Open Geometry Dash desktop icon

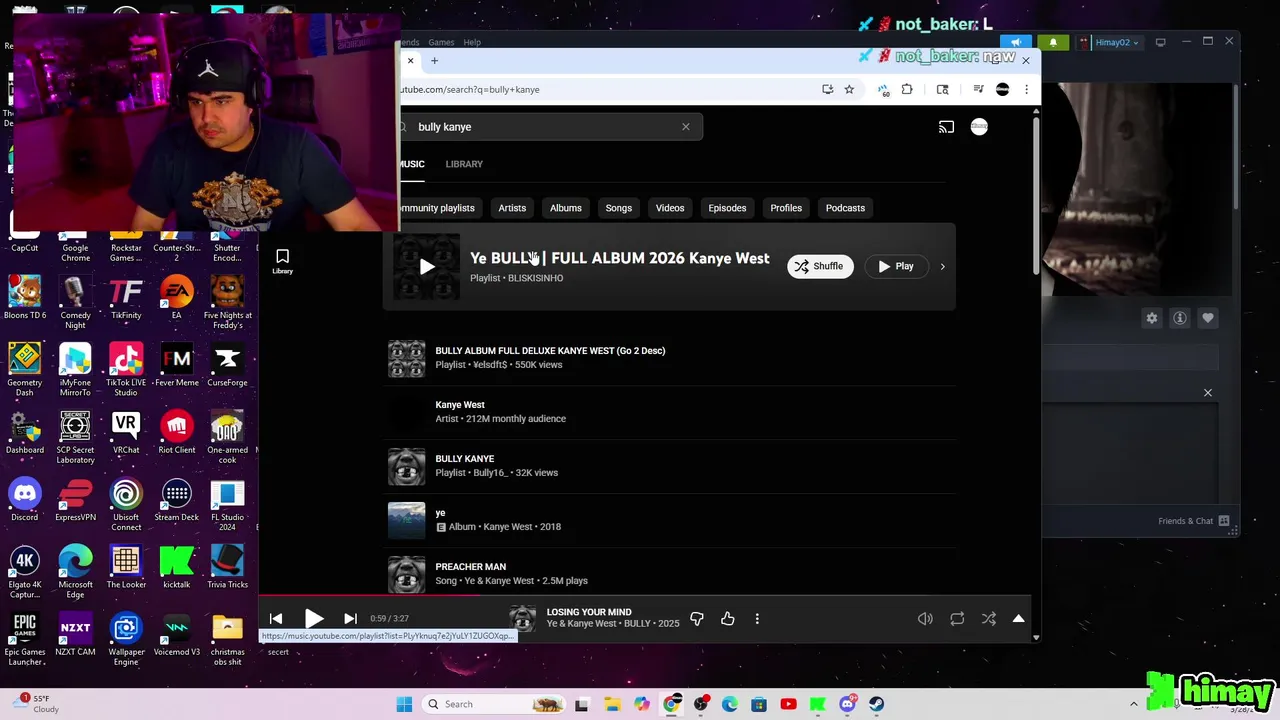point(25,369)
